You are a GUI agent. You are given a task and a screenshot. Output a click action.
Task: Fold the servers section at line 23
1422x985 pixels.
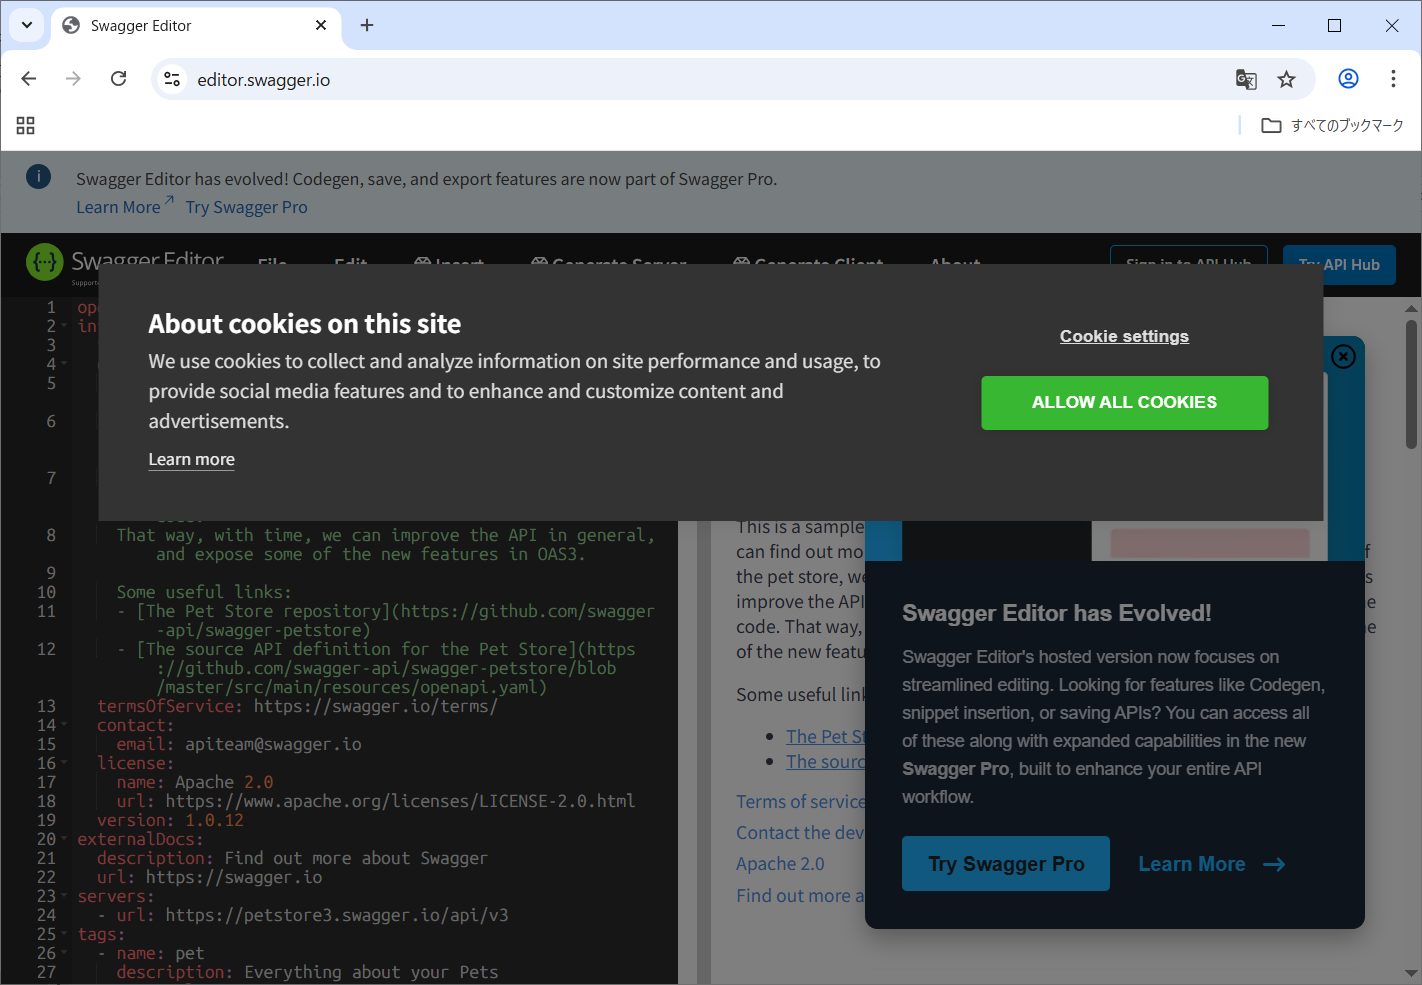point(65,896)
